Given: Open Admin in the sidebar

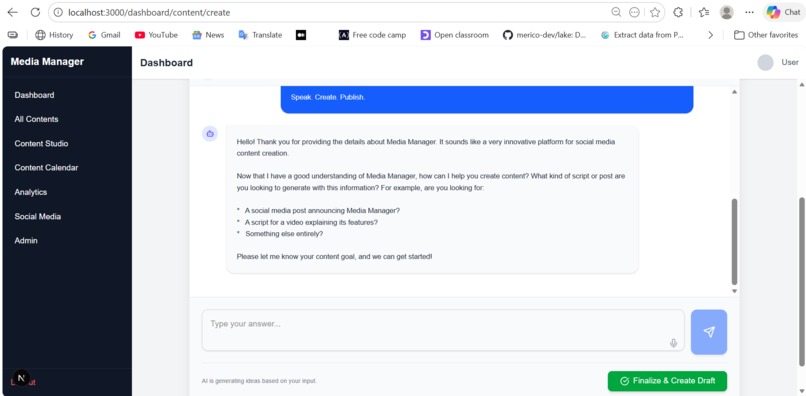Looking at the screenshot, I should [26, 241].
